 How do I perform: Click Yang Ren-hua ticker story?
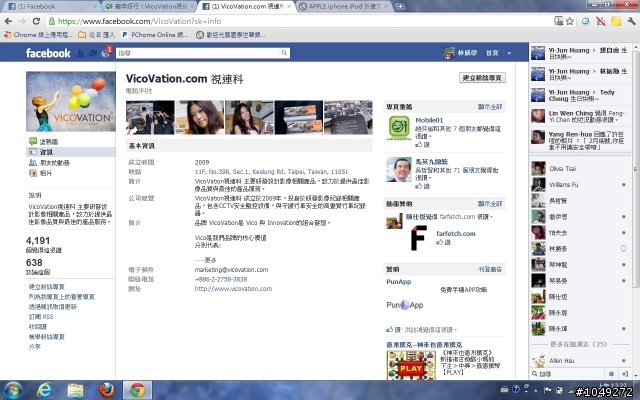tap(580, 140)
